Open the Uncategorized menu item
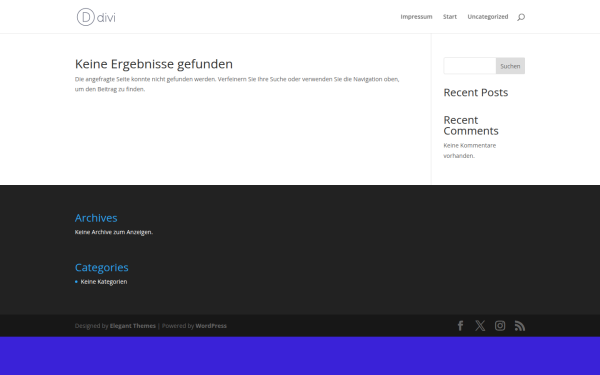The height and width of the screenshot is (375, 600). point(488,17)
